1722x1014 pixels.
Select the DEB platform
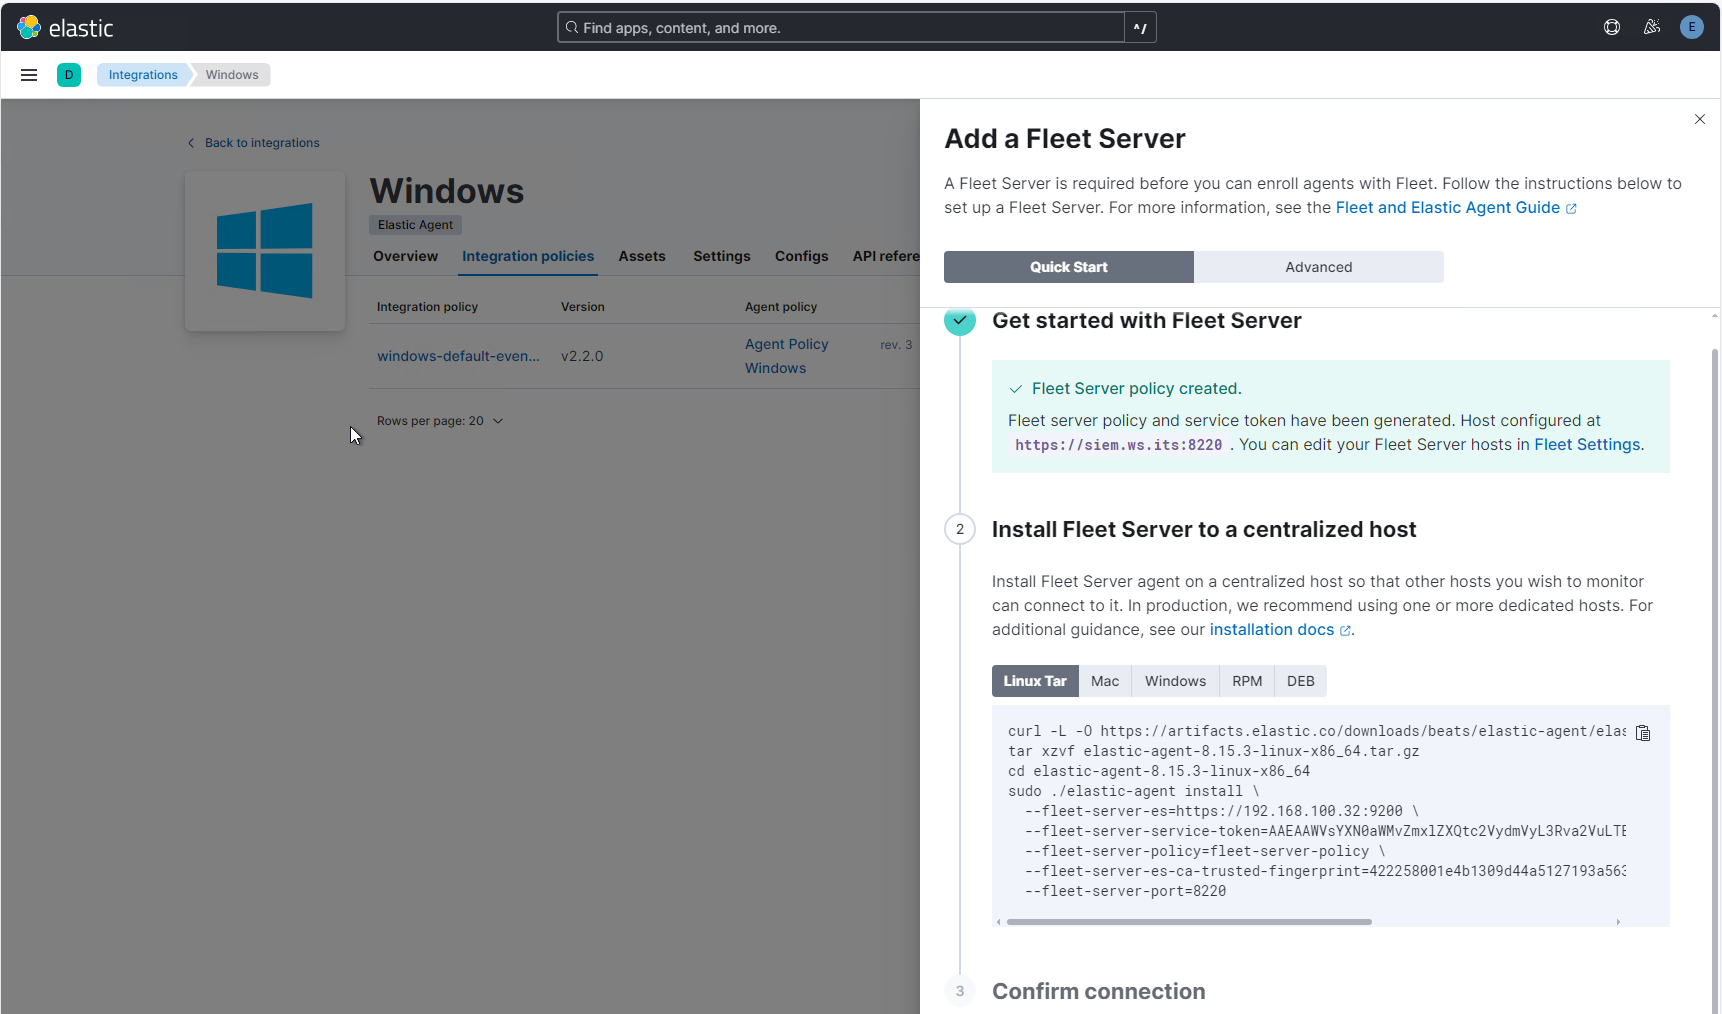[x=1301, y=681]
